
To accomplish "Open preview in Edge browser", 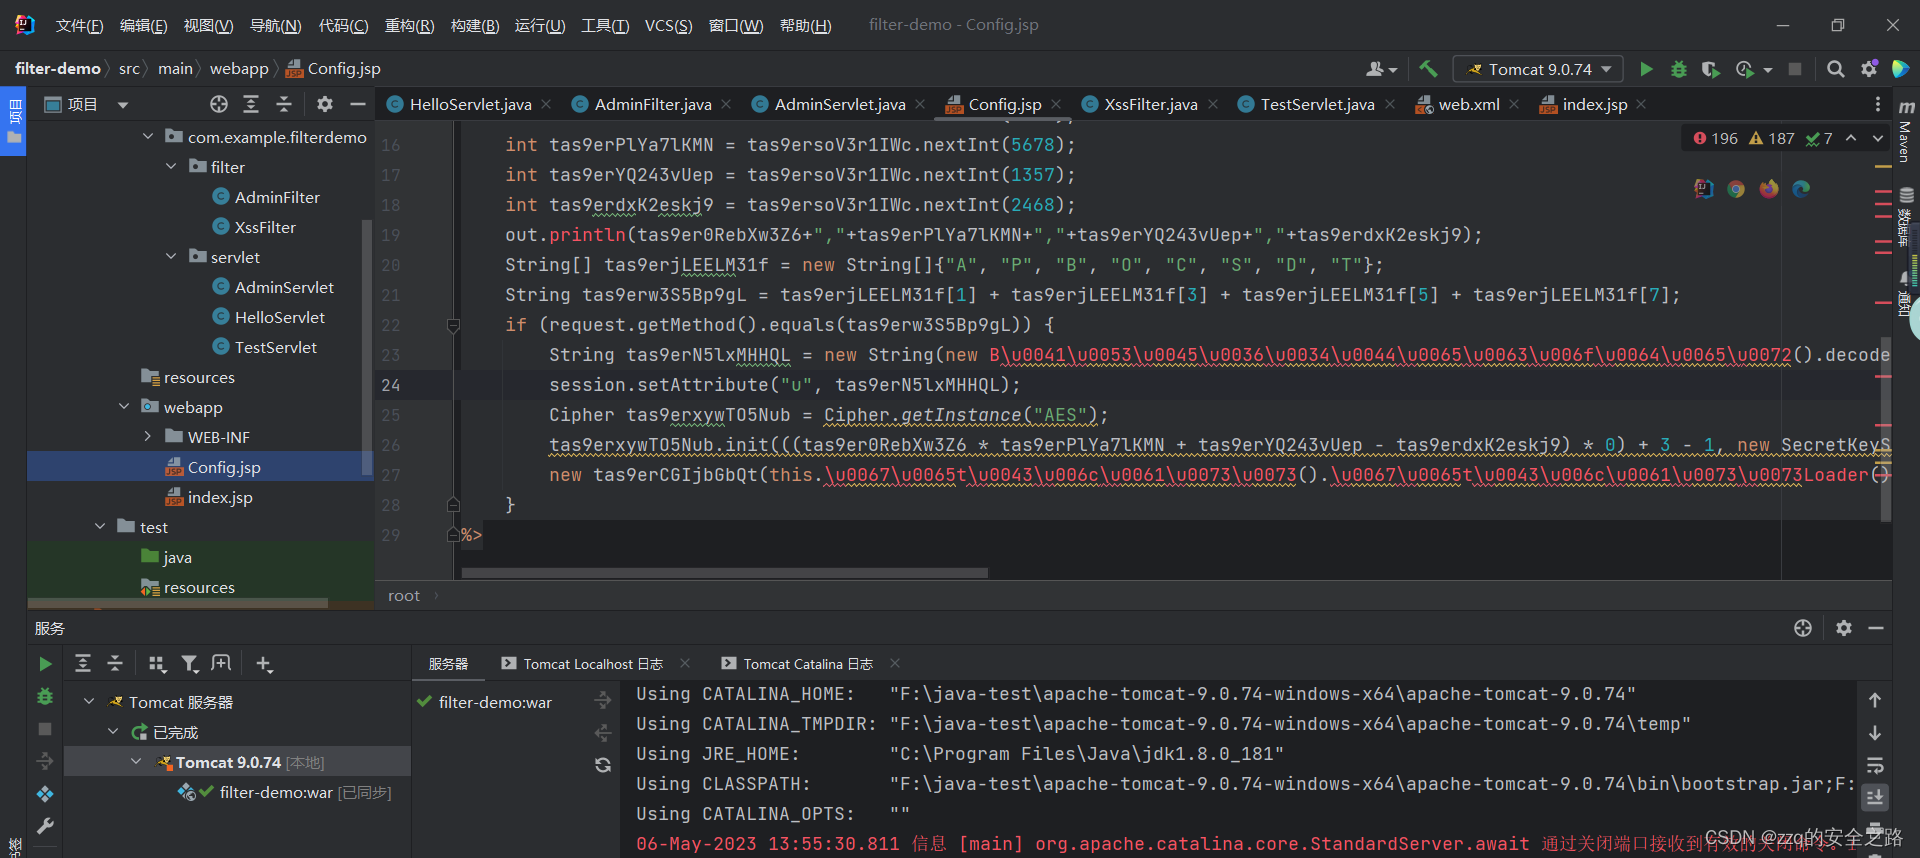I will point(1801,189).
